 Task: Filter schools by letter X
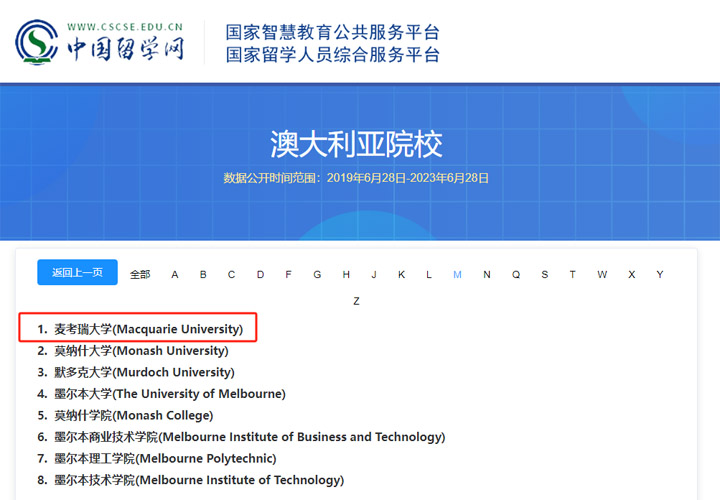click(632, 275)
